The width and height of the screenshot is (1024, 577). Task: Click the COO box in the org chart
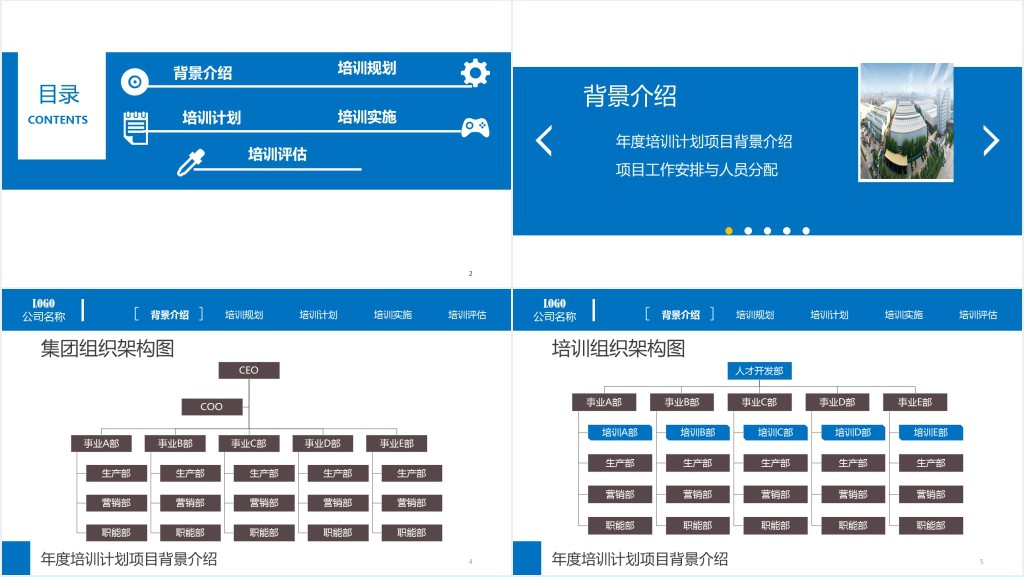pyautogui.click(x=212, y=407)
